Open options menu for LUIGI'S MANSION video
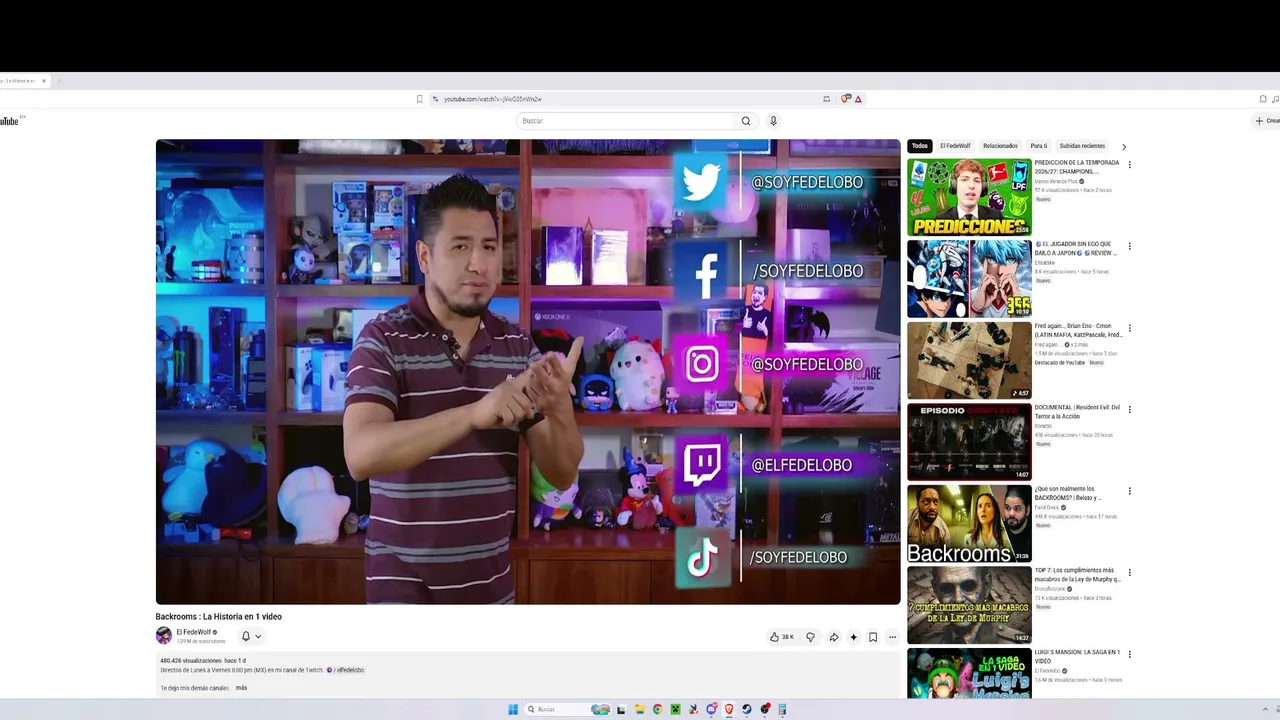Viewport: 1280px width, 720px height. tap(1130, 654)
